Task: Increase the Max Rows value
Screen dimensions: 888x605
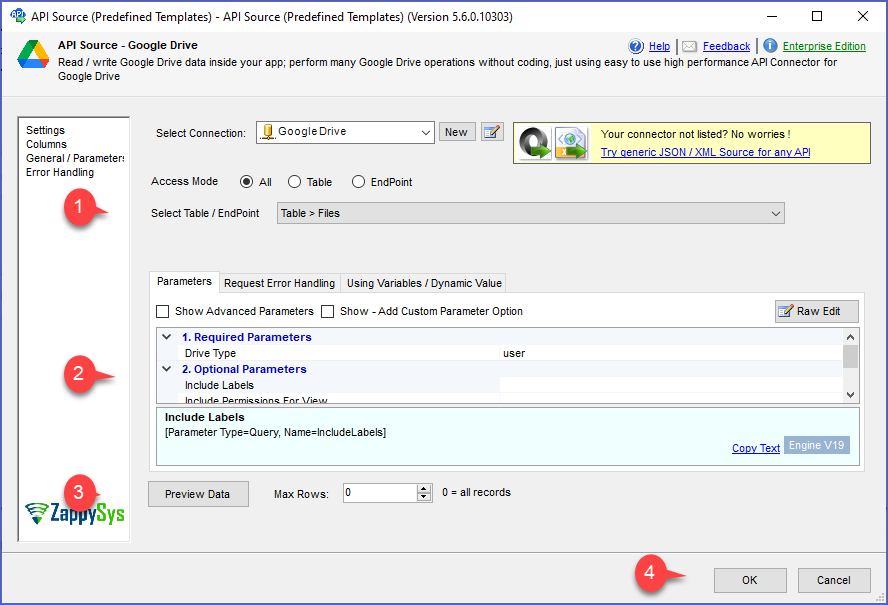Action: pos(424,489)
